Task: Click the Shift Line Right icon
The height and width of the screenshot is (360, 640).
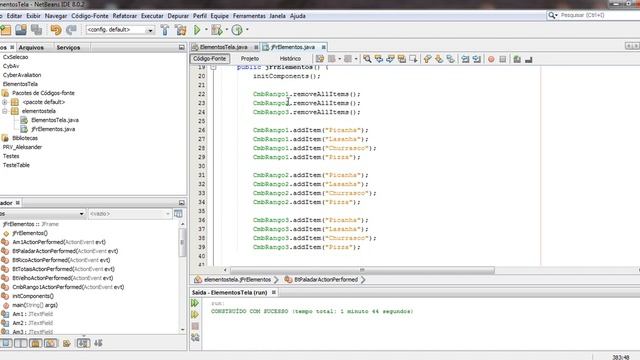Action: click(x=476, y=59)
